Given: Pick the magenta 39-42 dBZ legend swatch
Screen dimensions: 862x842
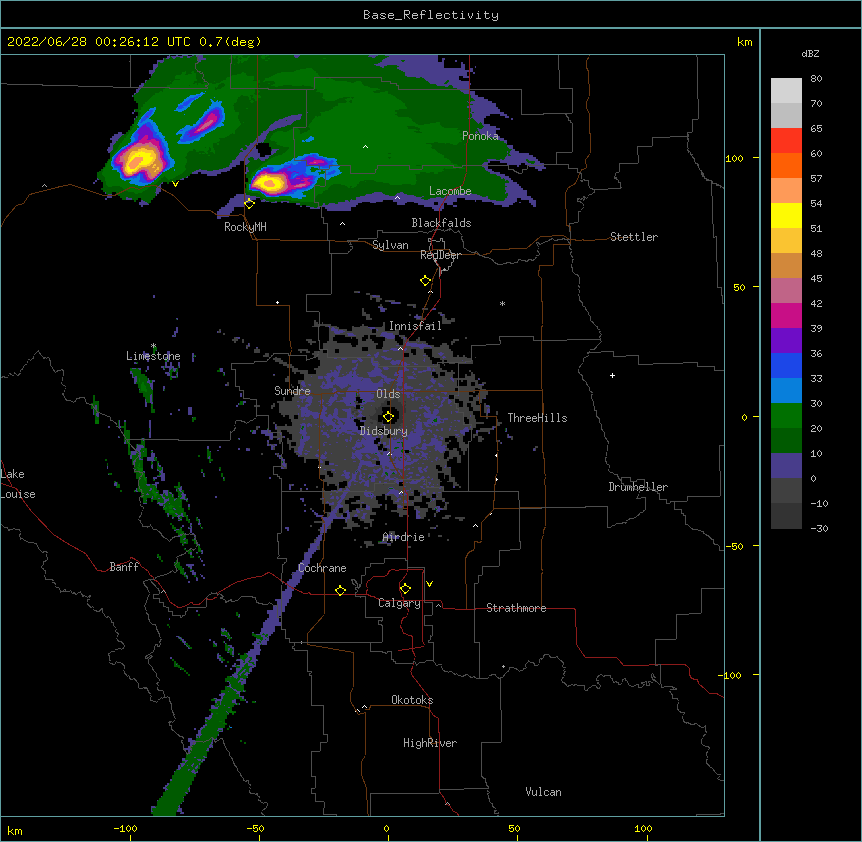Looking at the screenshot, I should coord(786,315).
